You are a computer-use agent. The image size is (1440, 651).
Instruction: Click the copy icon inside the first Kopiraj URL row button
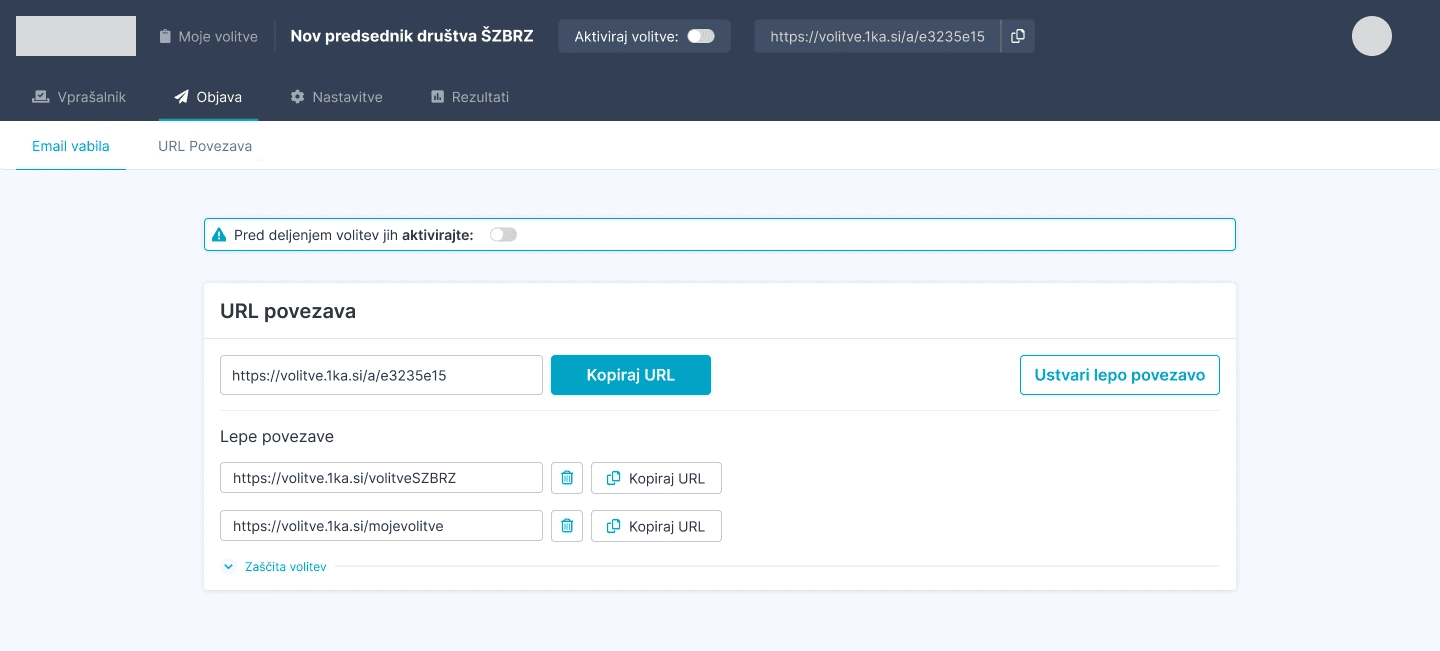tap(613, 478)
